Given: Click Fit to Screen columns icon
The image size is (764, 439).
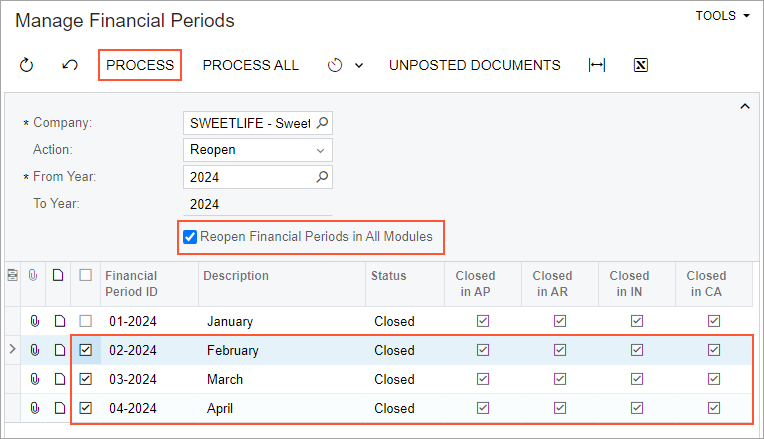Looking at the screenshot, I should point(597,65).
